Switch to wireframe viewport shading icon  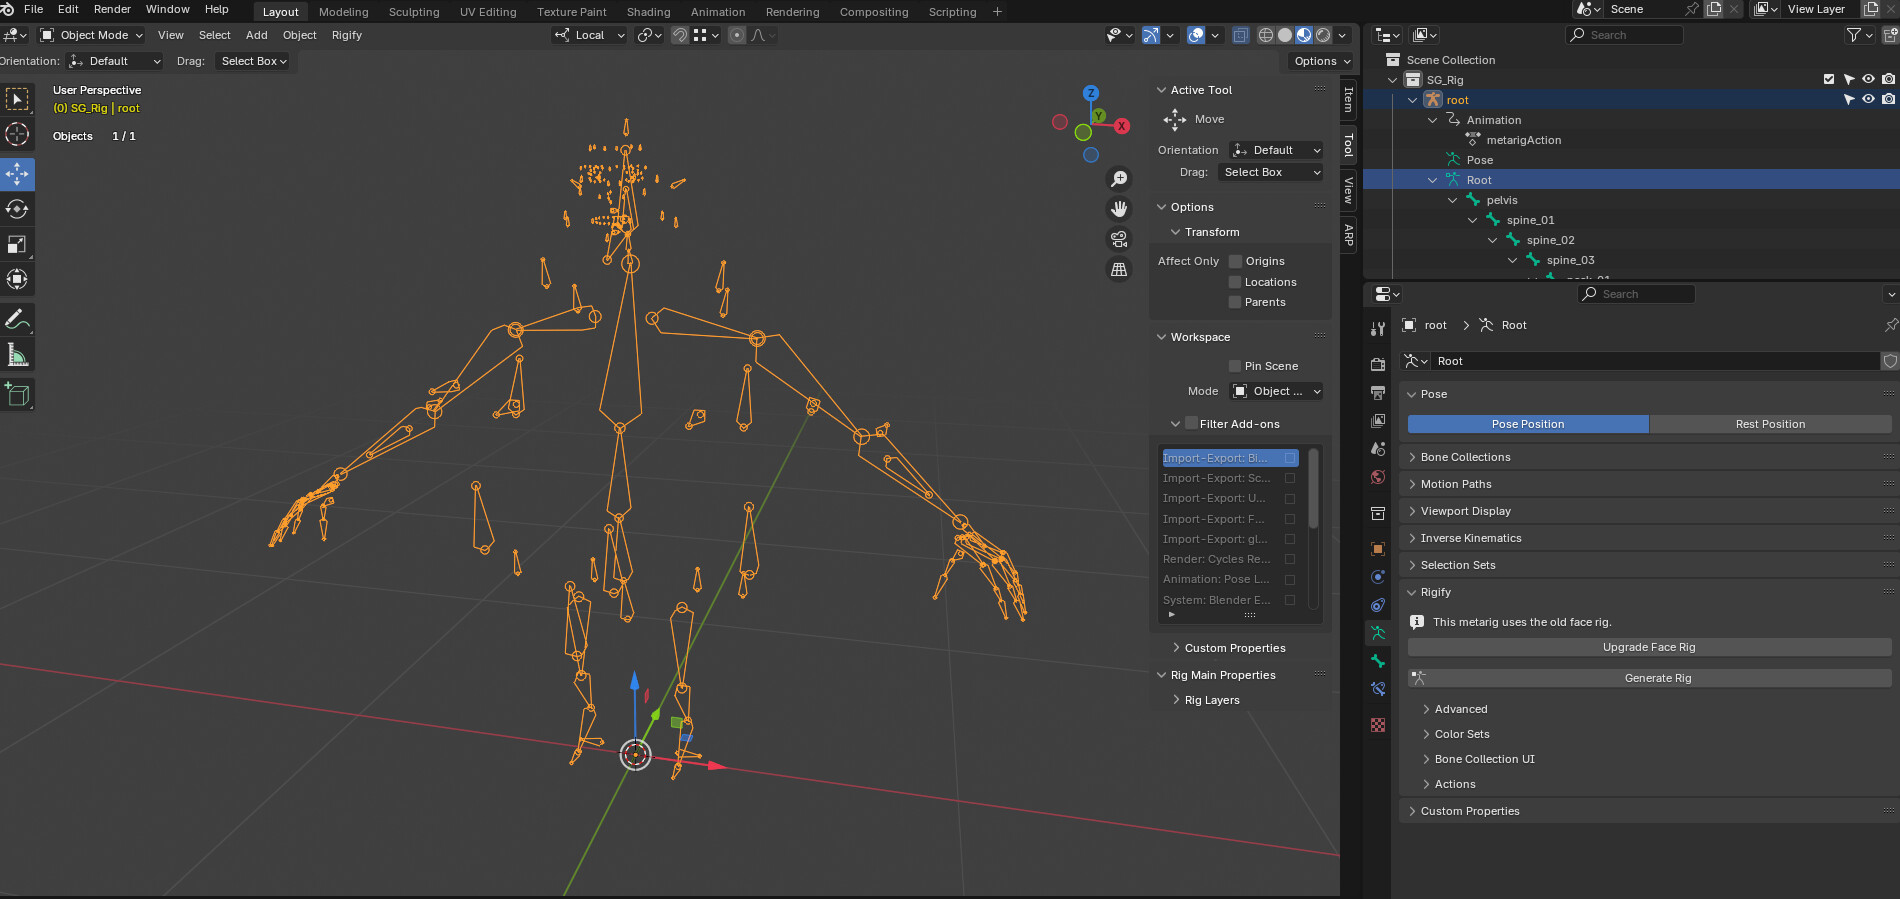(x=1266, y=35)
